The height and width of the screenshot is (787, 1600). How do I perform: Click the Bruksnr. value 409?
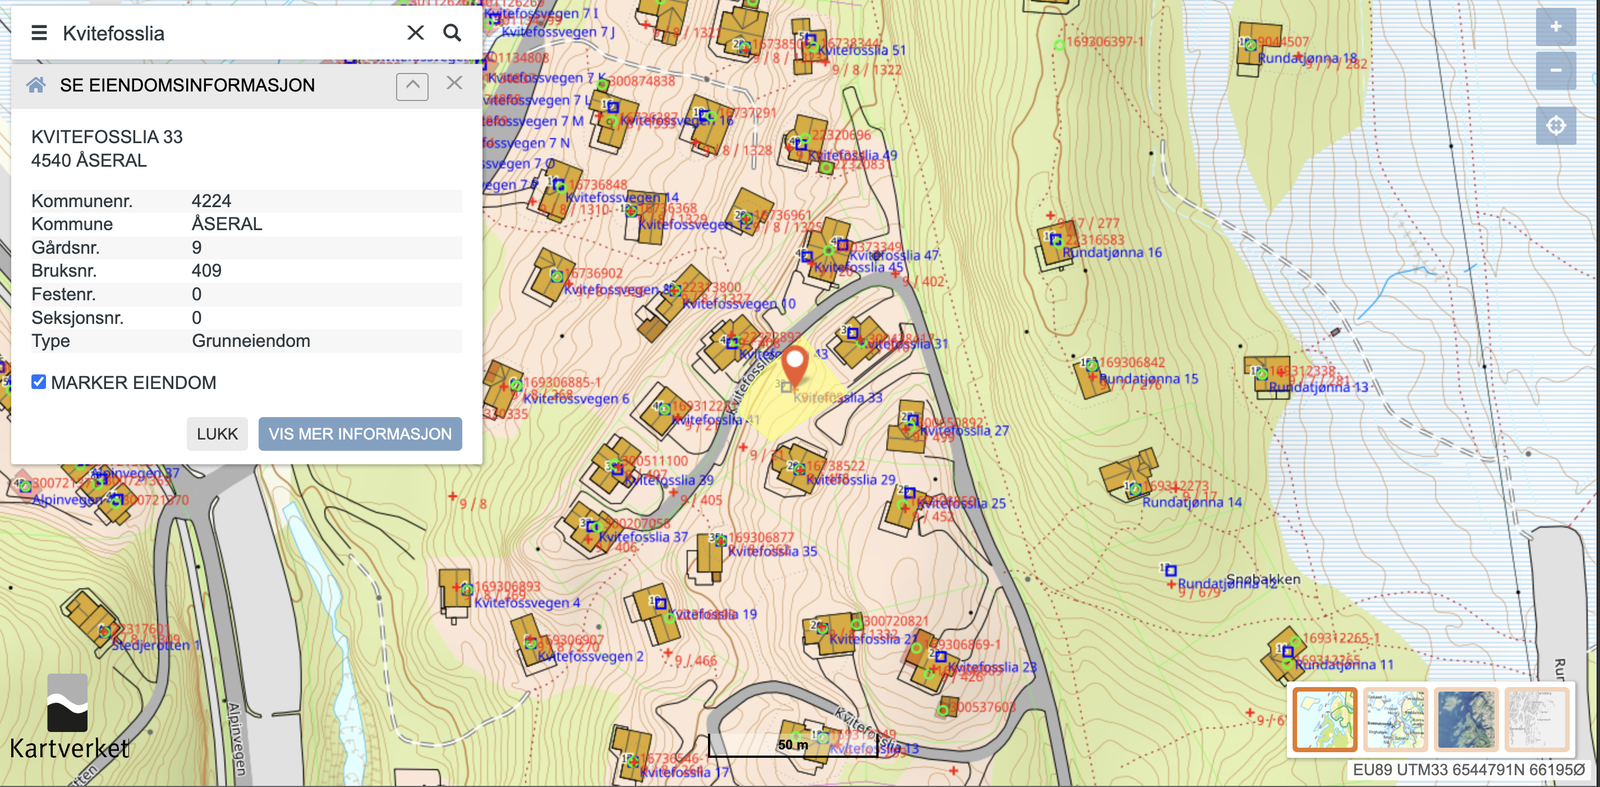pyautogui.click(x=207, y=271)
